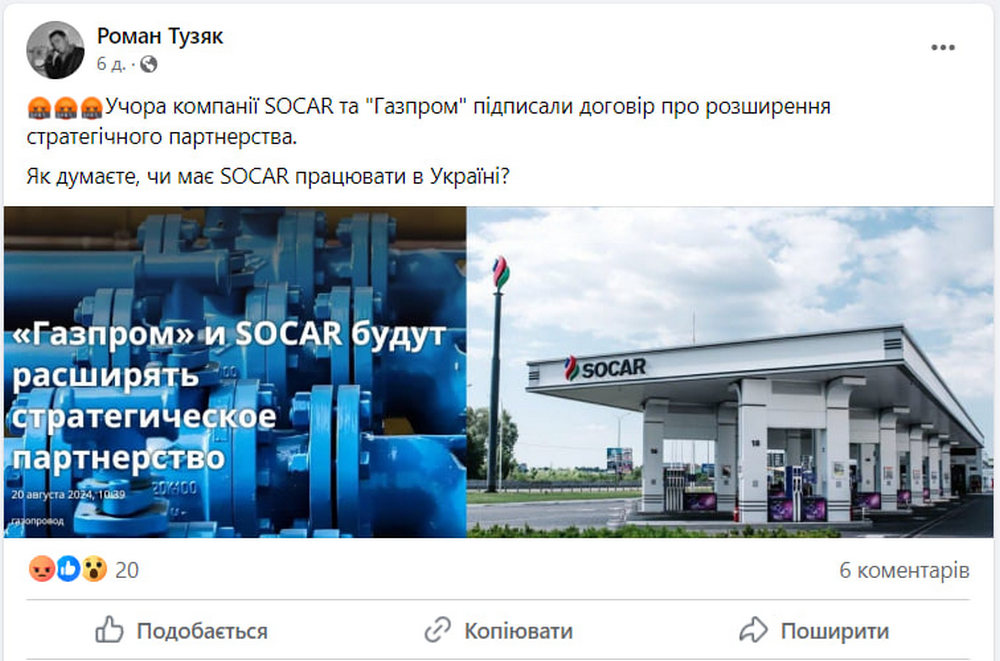The height and width of the screenshot is (661, 1000).
Task: Open the 6 коментарів comments link
Action: (x=904, y=570)
